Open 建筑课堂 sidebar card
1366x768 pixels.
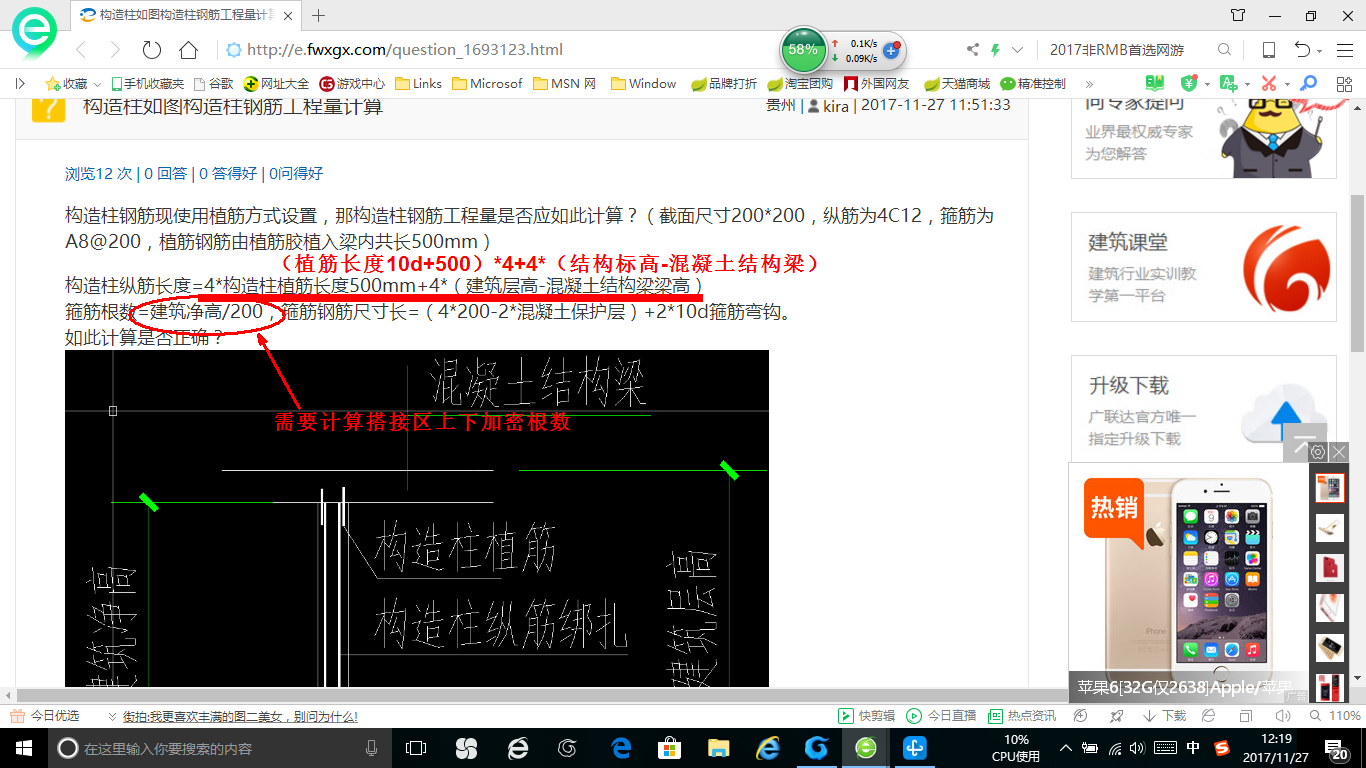click(x=1203, y=266)
